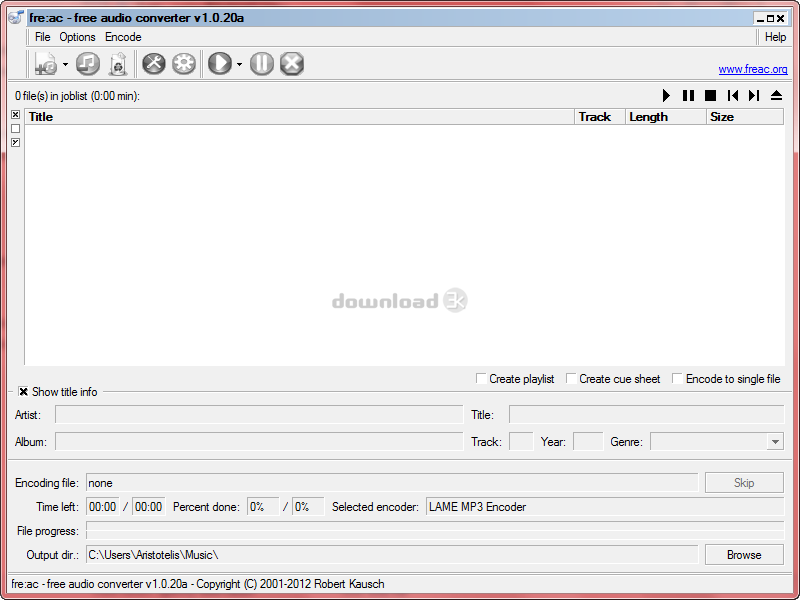Add audio files to the joblist

tap(46, 64)
